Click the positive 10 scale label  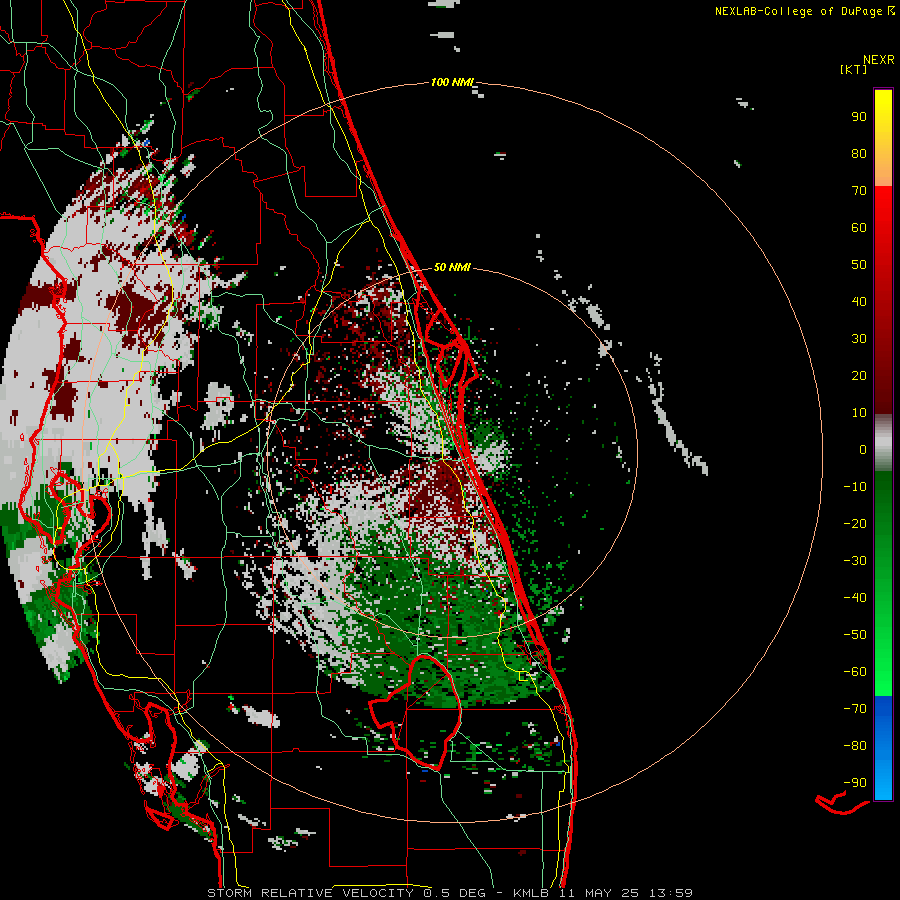pyautogui.click(x=859, y=413)
